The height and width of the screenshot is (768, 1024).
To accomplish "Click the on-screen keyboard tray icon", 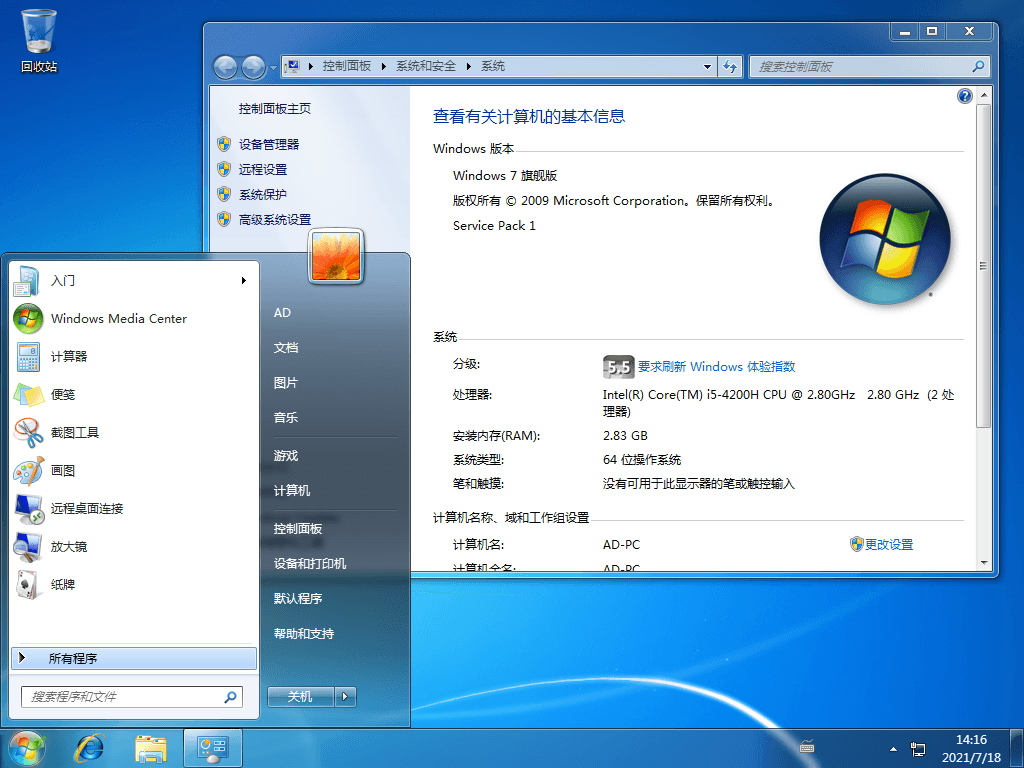I will click(807, 746).
